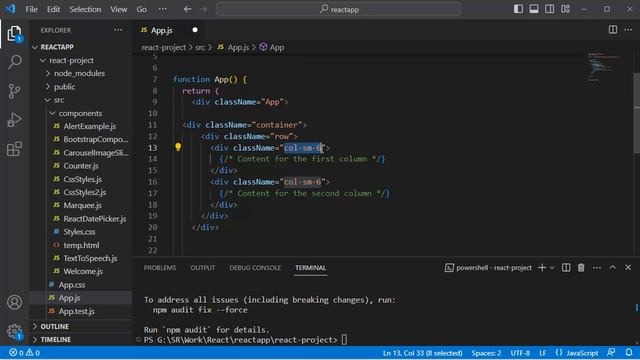Show the light bulb code actions
The width and height of the screenshot is (640, 360).
click(x=178, y=147)
